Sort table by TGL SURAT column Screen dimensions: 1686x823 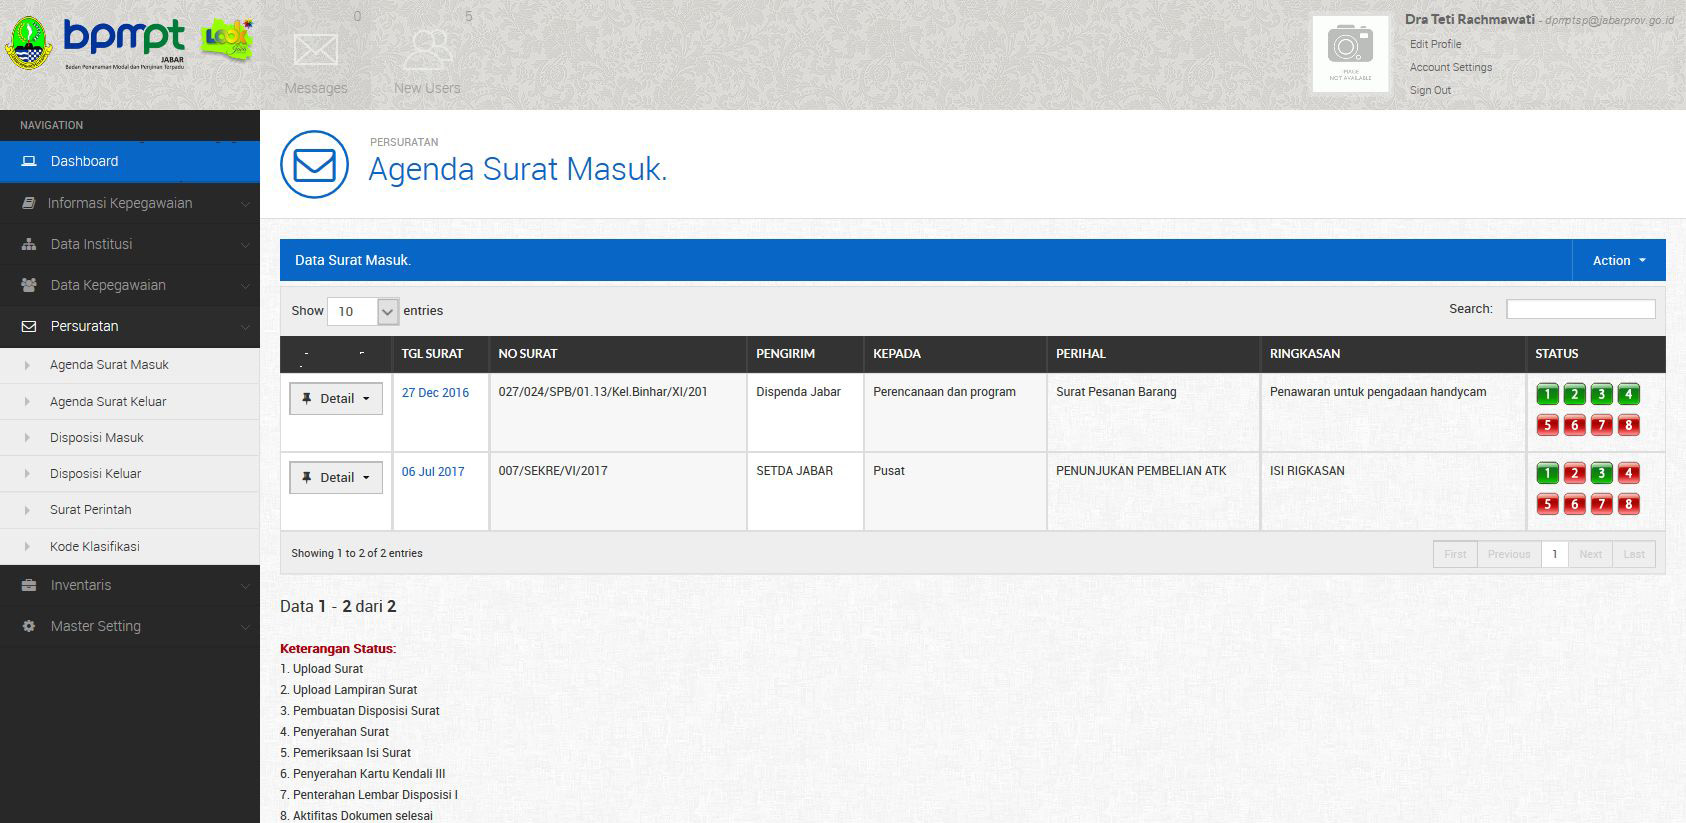pos(432,353)
